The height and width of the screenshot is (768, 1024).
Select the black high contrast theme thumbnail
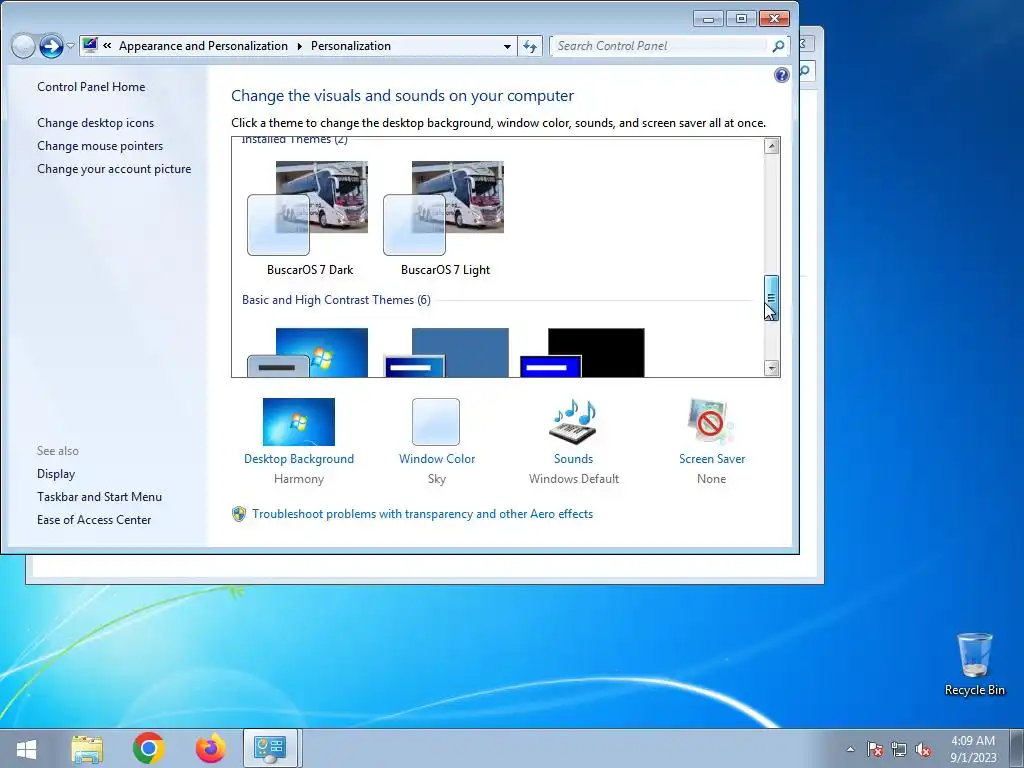pos(583,353)
